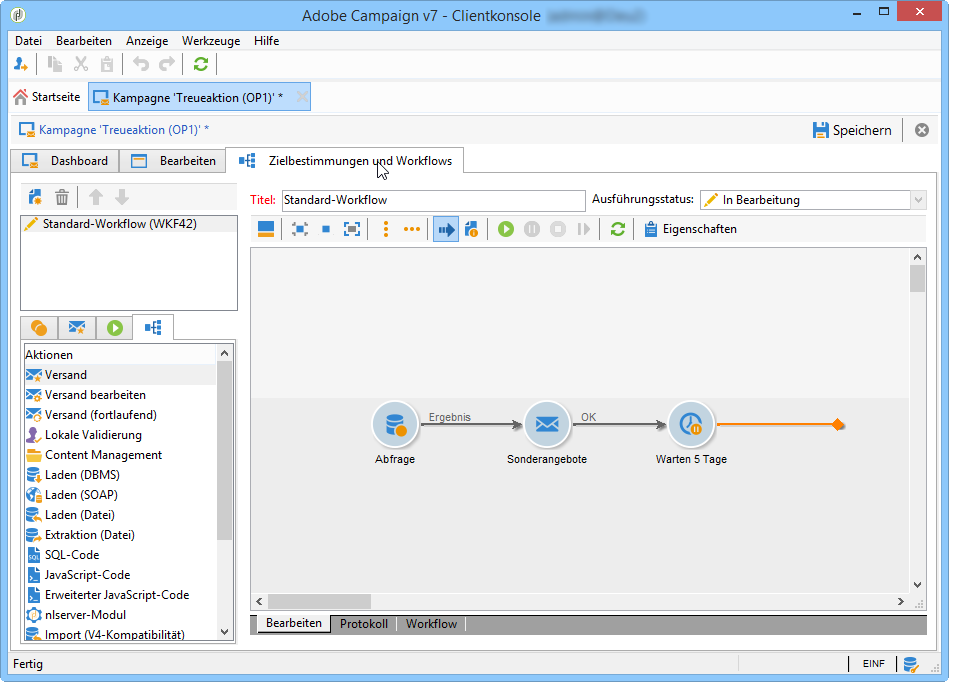Click the copy icon in main toolbar
The height and width of the screenshot is (700, 969).
tap(55, 64)
